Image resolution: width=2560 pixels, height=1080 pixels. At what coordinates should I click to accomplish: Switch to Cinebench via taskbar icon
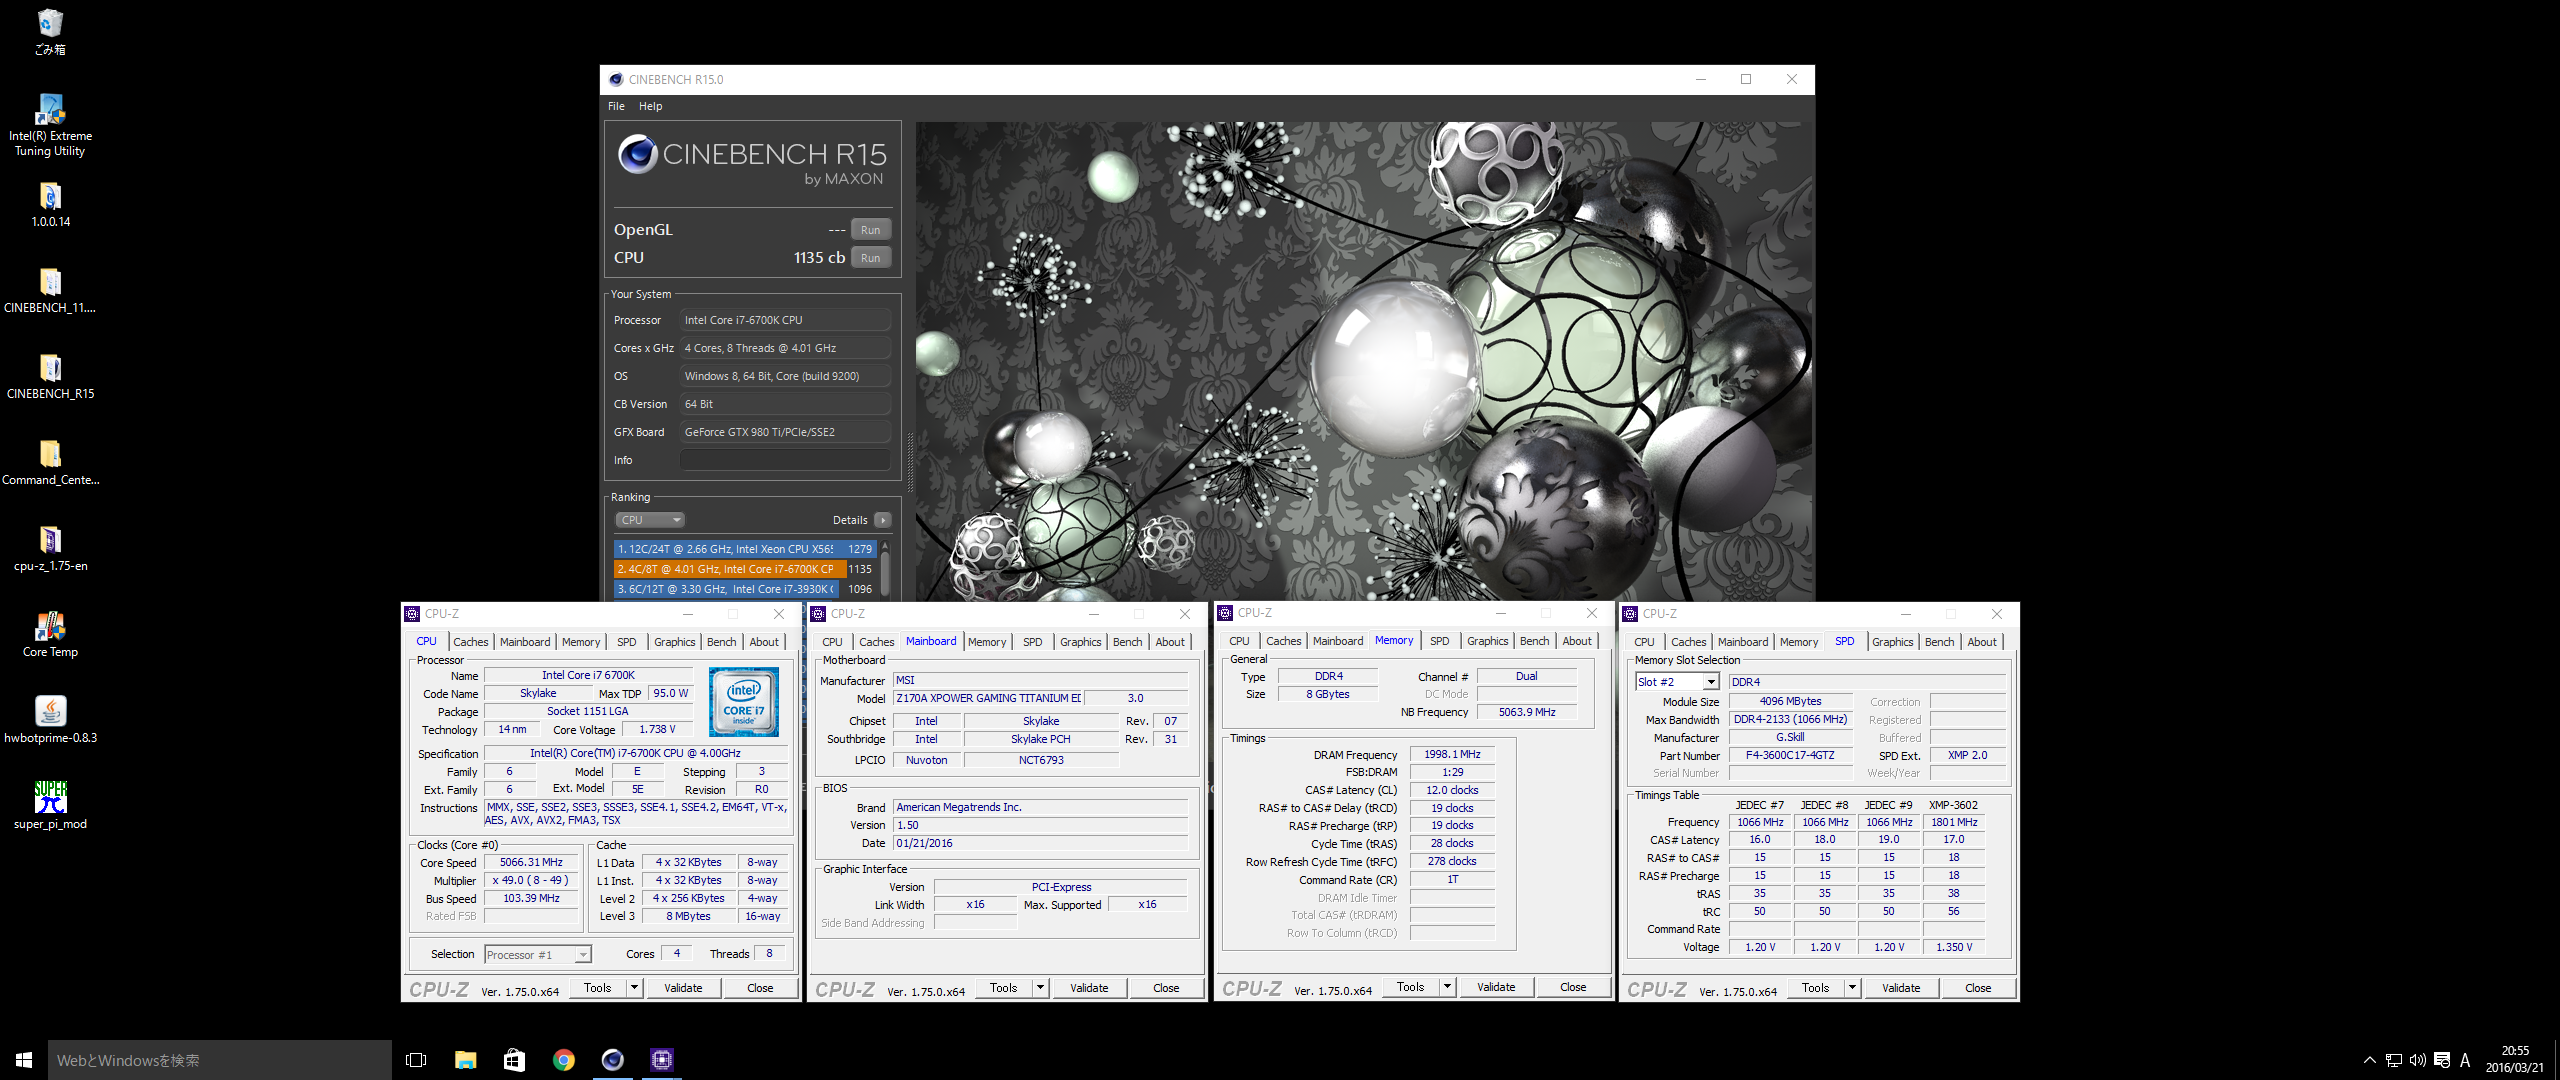613,1059
